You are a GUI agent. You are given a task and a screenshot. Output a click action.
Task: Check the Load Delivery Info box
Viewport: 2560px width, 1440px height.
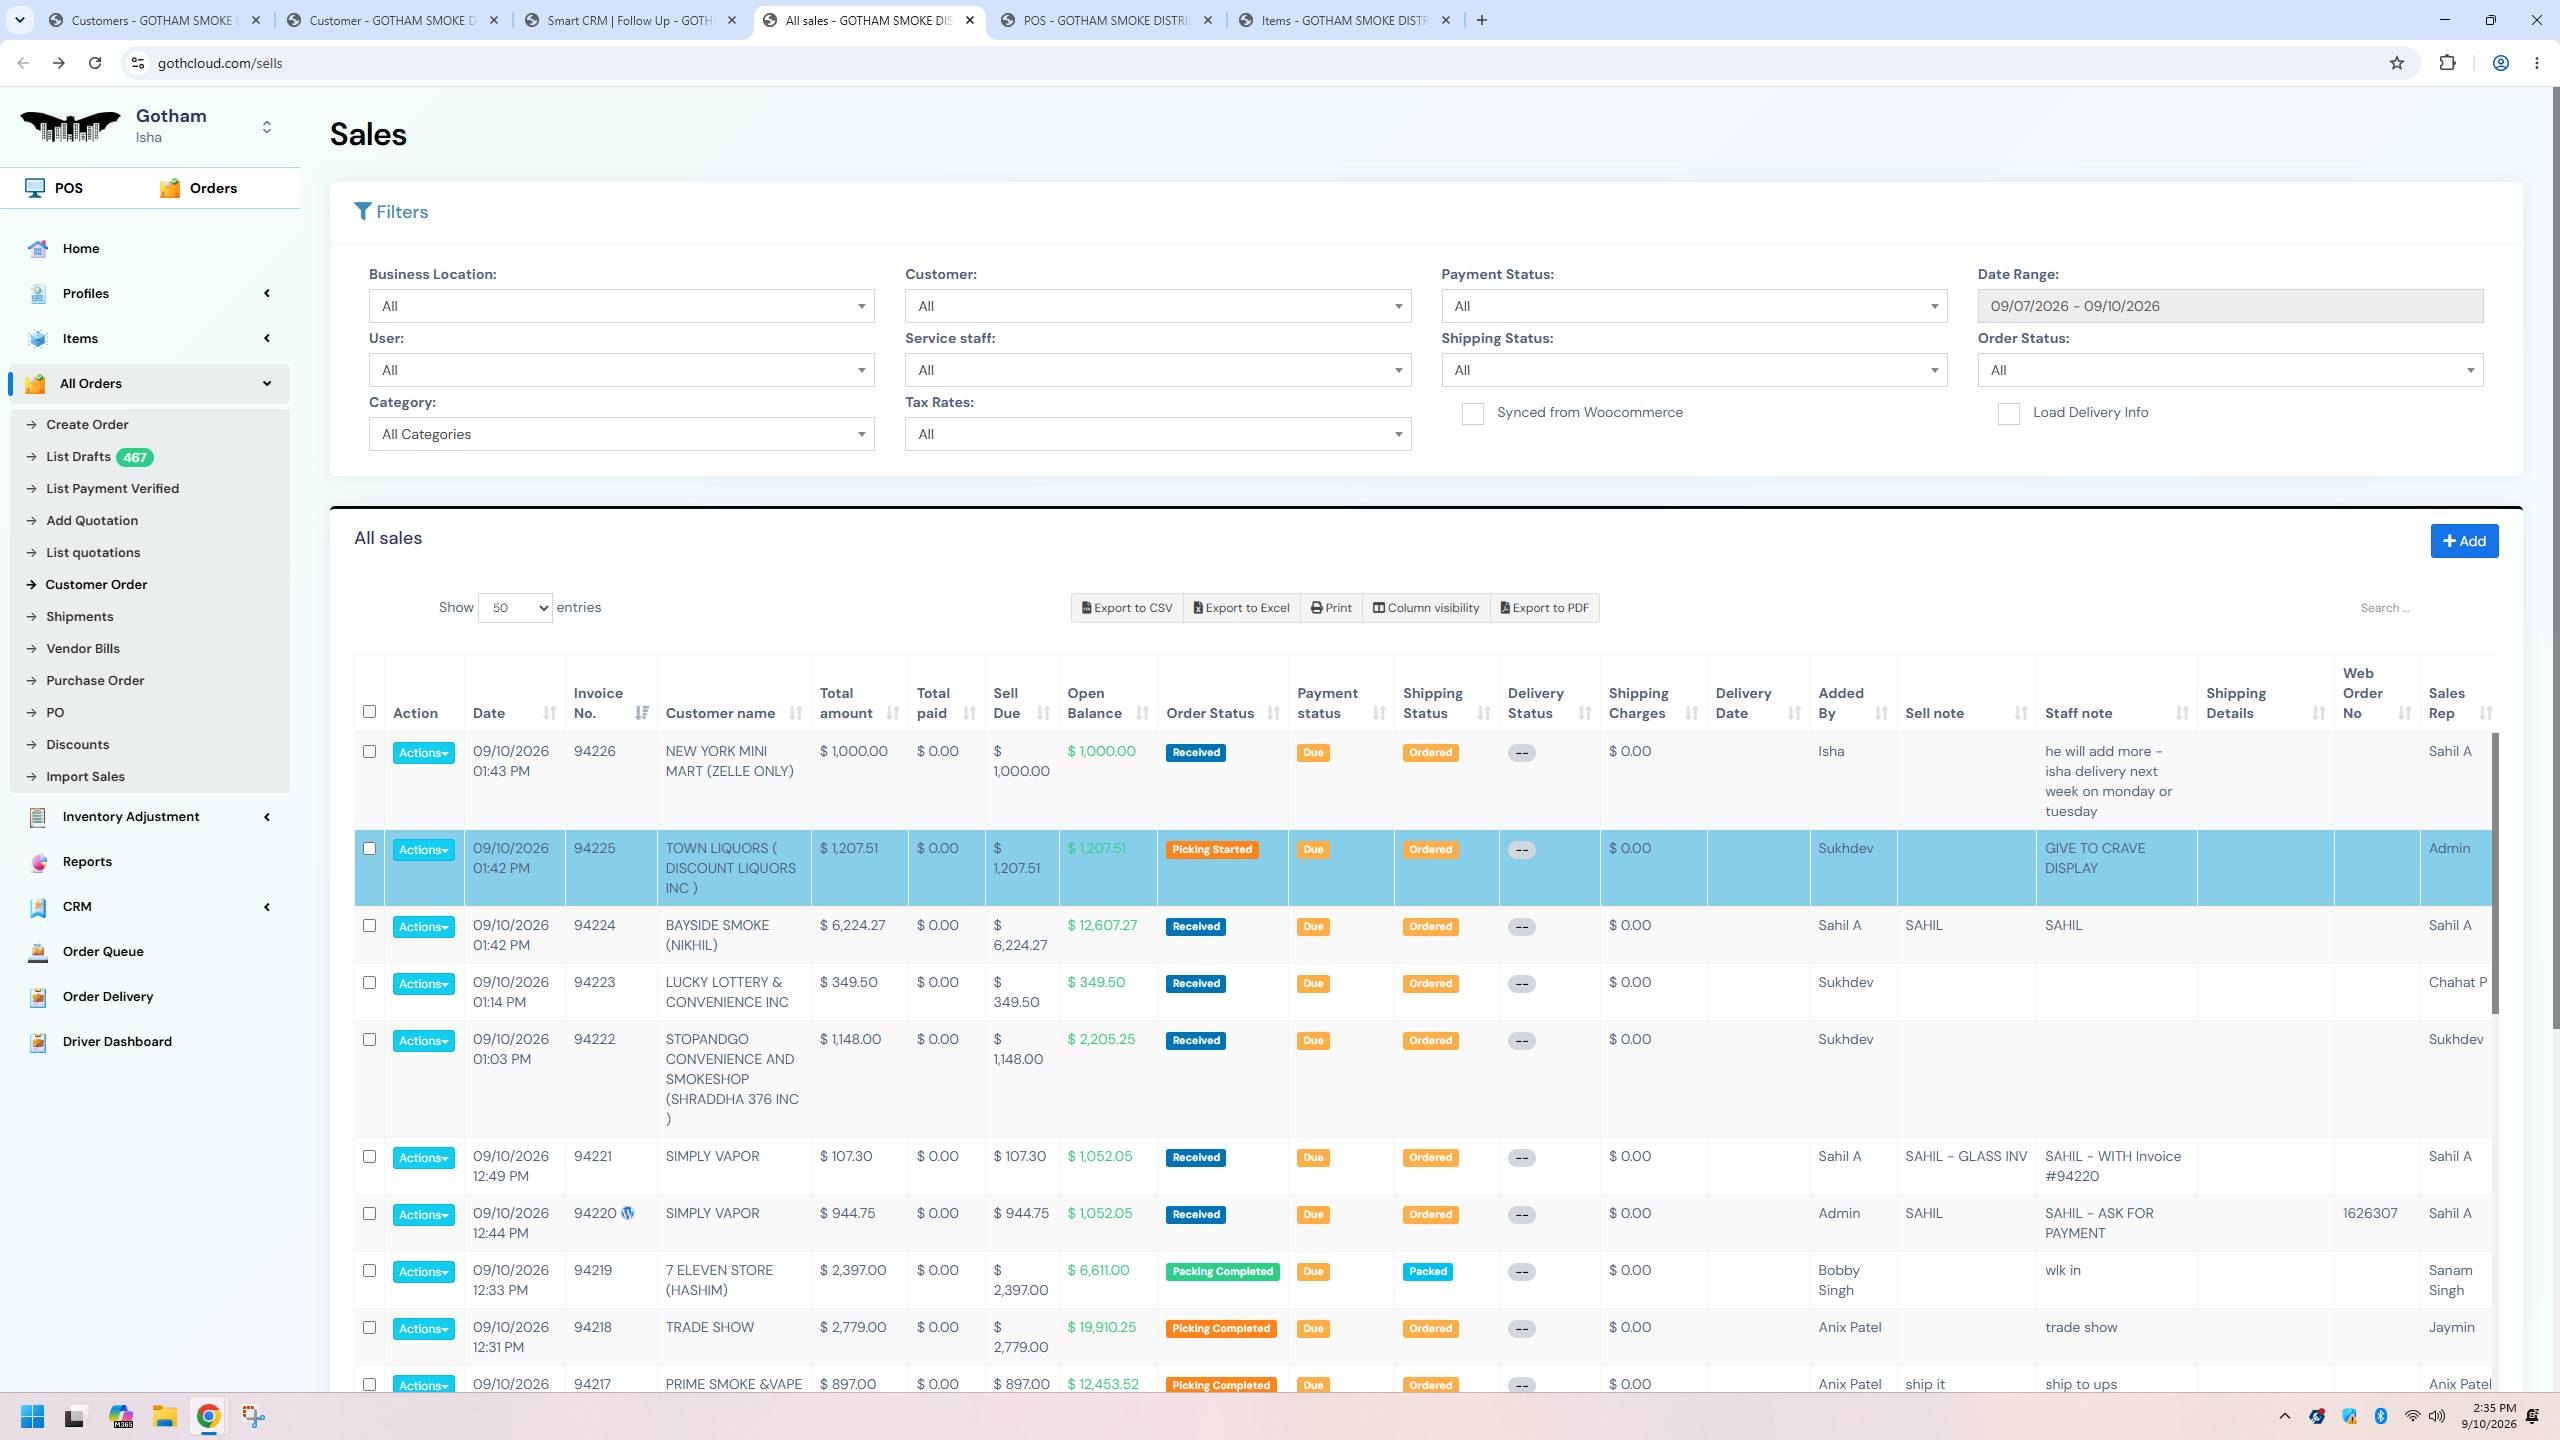click(2008, 414)
